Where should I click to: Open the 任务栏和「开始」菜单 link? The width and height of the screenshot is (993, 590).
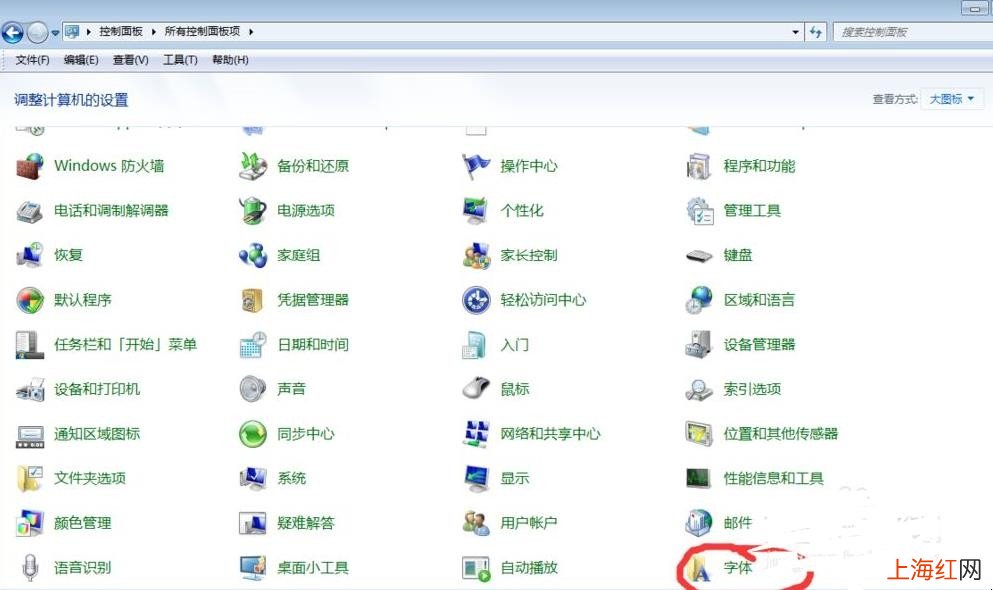click(125, 345)
